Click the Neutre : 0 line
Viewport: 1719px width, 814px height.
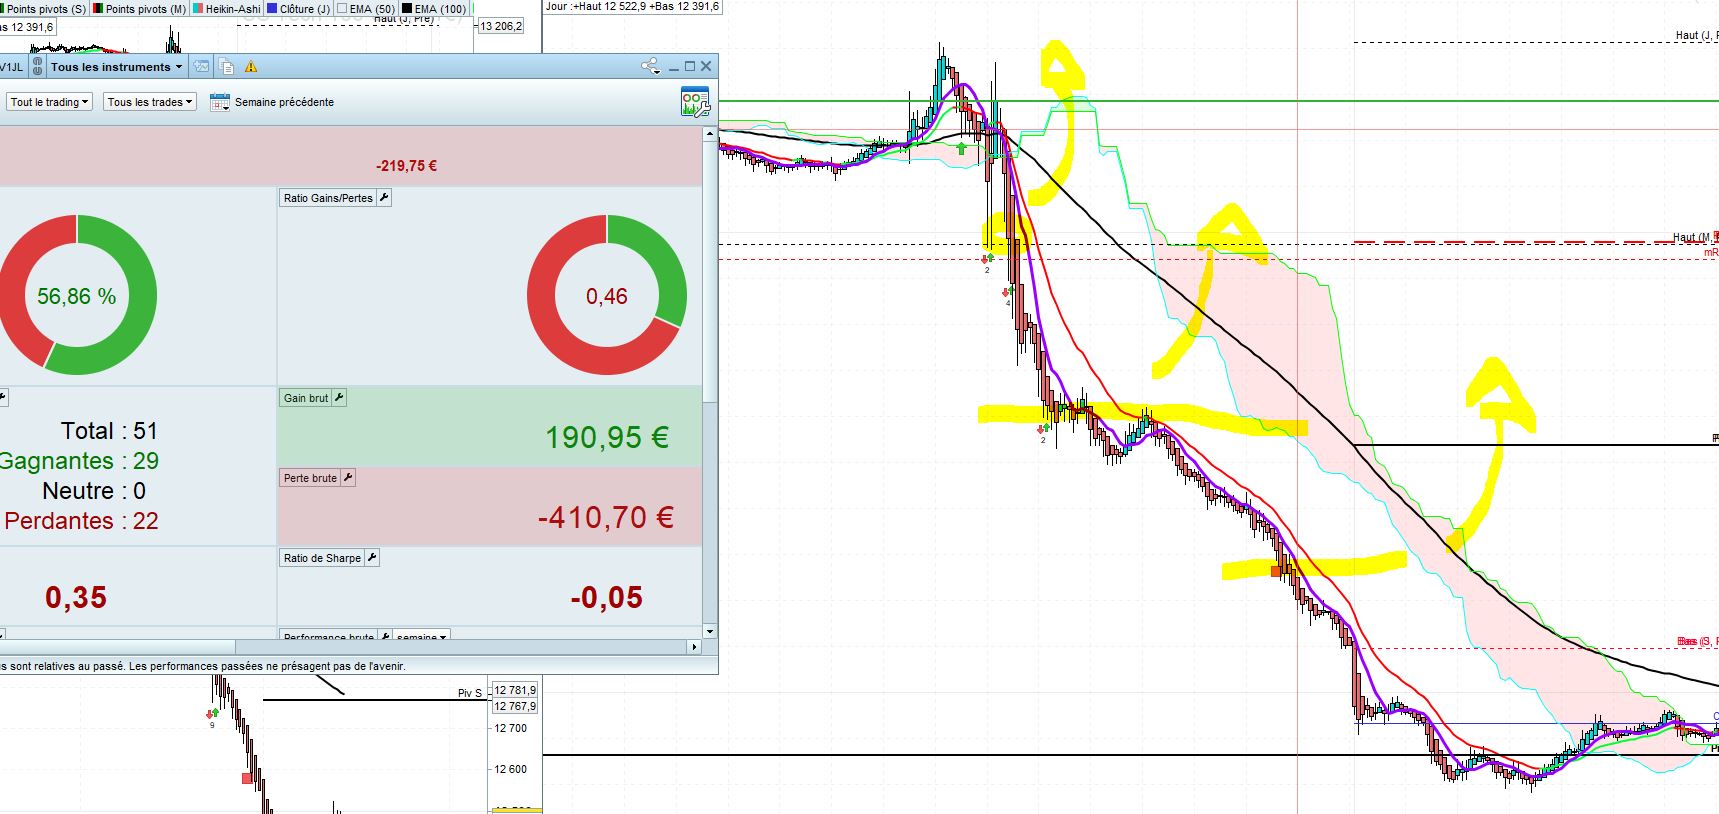(94, 491)
